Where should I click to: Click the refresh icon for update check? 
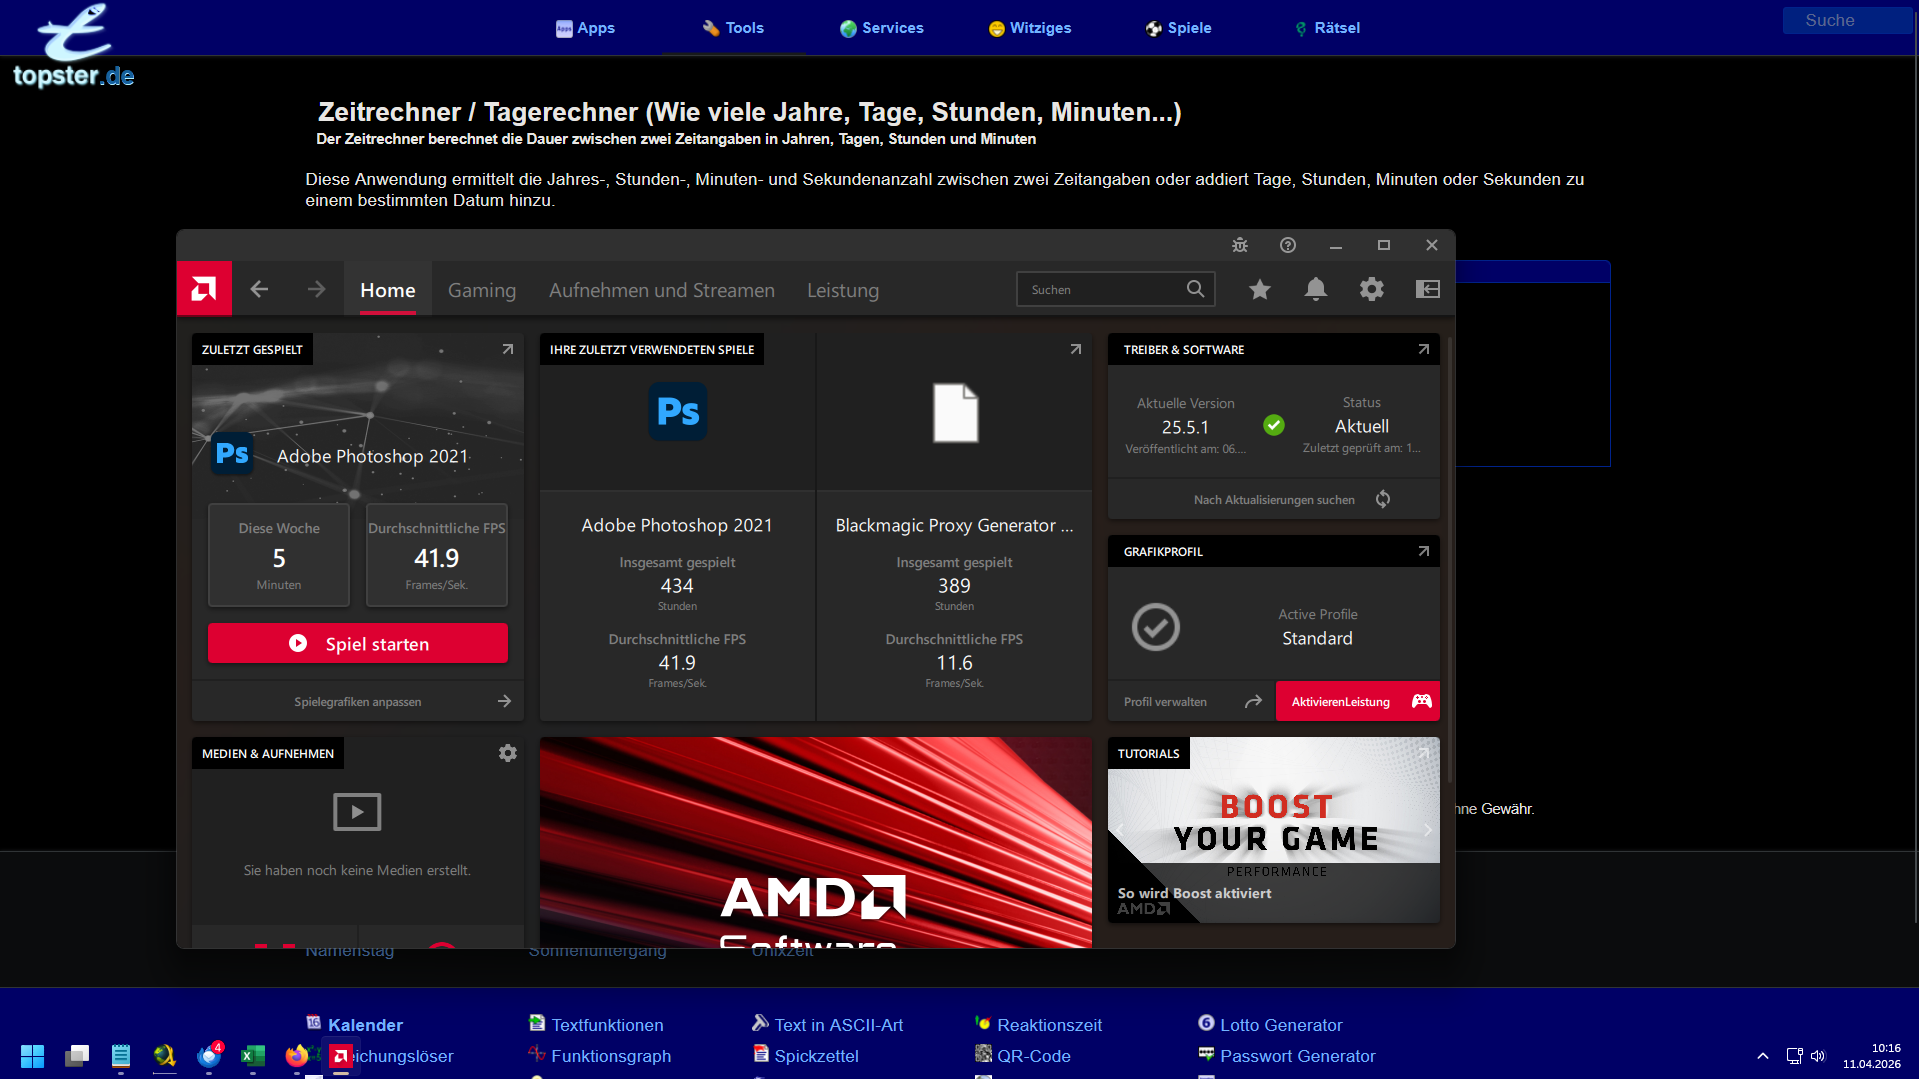pyautogui.click(x=1383, y=499)
